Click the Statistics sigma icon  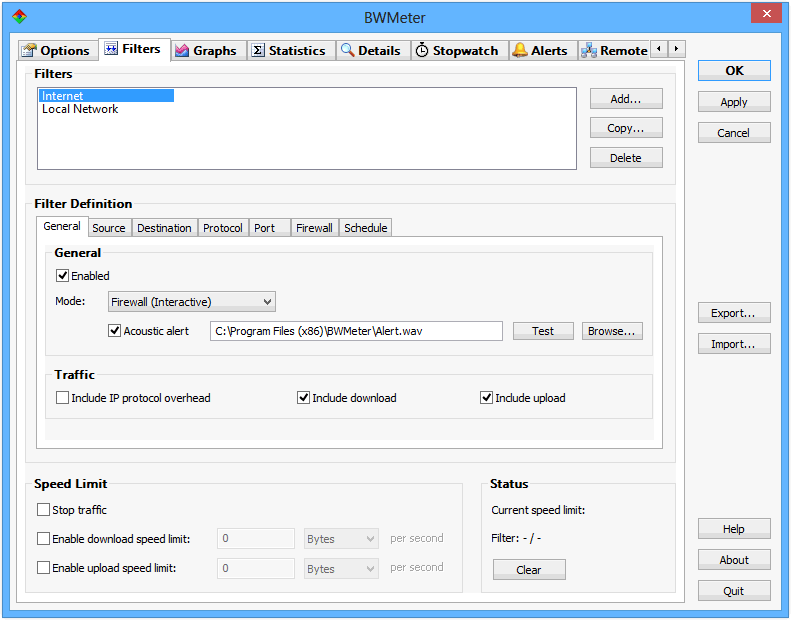(x=258, y=50)
